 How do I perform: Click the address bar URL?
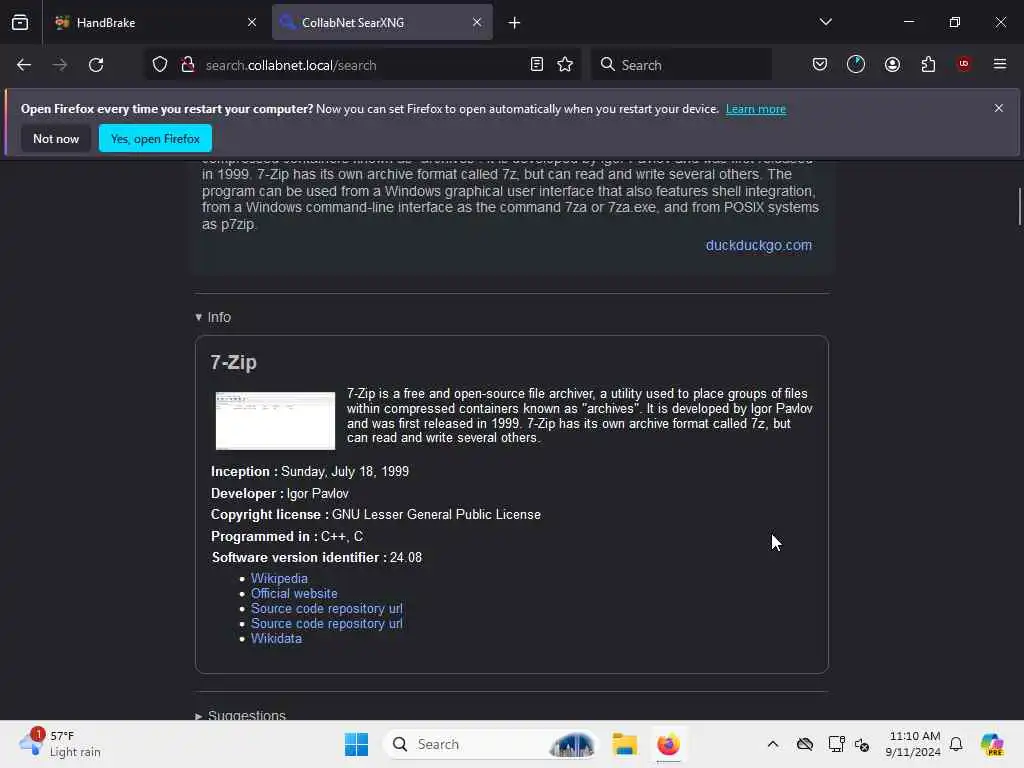coord(291,65)
